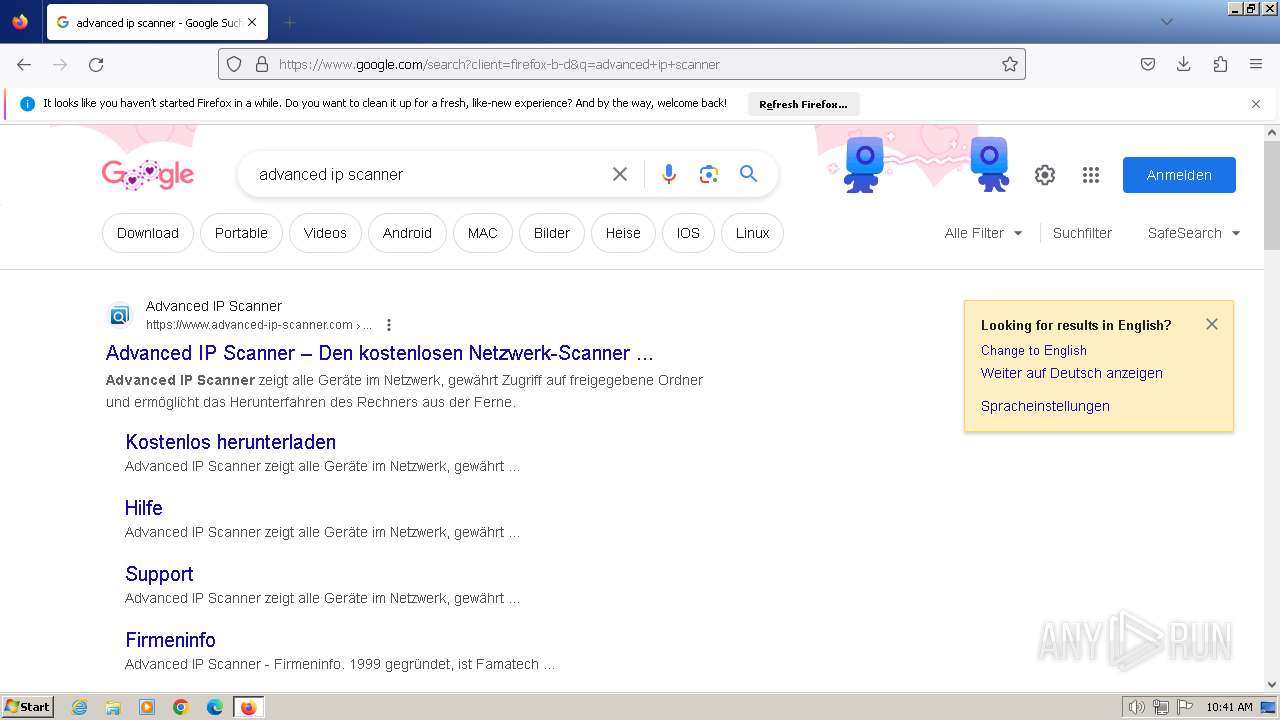1280x720 pixels.
Task: Open Google search settings gear
Action: (1045, 175)
